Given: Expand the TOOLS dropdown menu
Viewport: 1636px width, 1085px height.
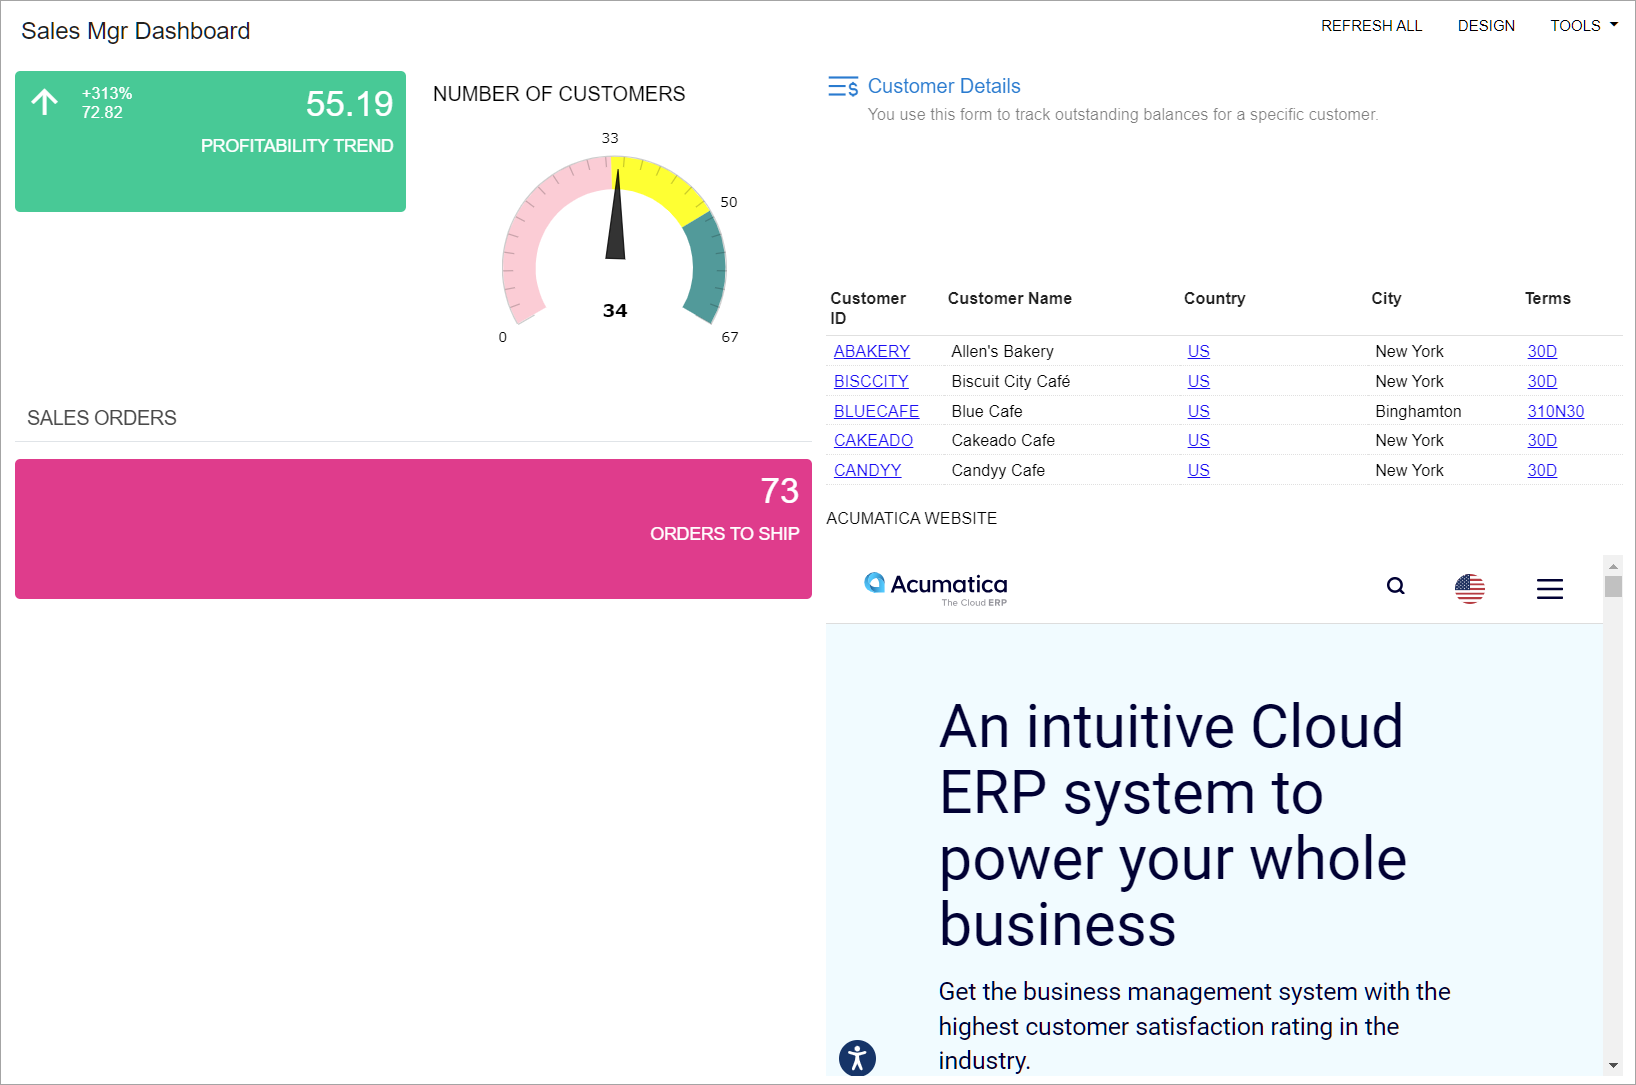Looking at the screenshot, I should pyautogui.click(x=1583, y=26).
